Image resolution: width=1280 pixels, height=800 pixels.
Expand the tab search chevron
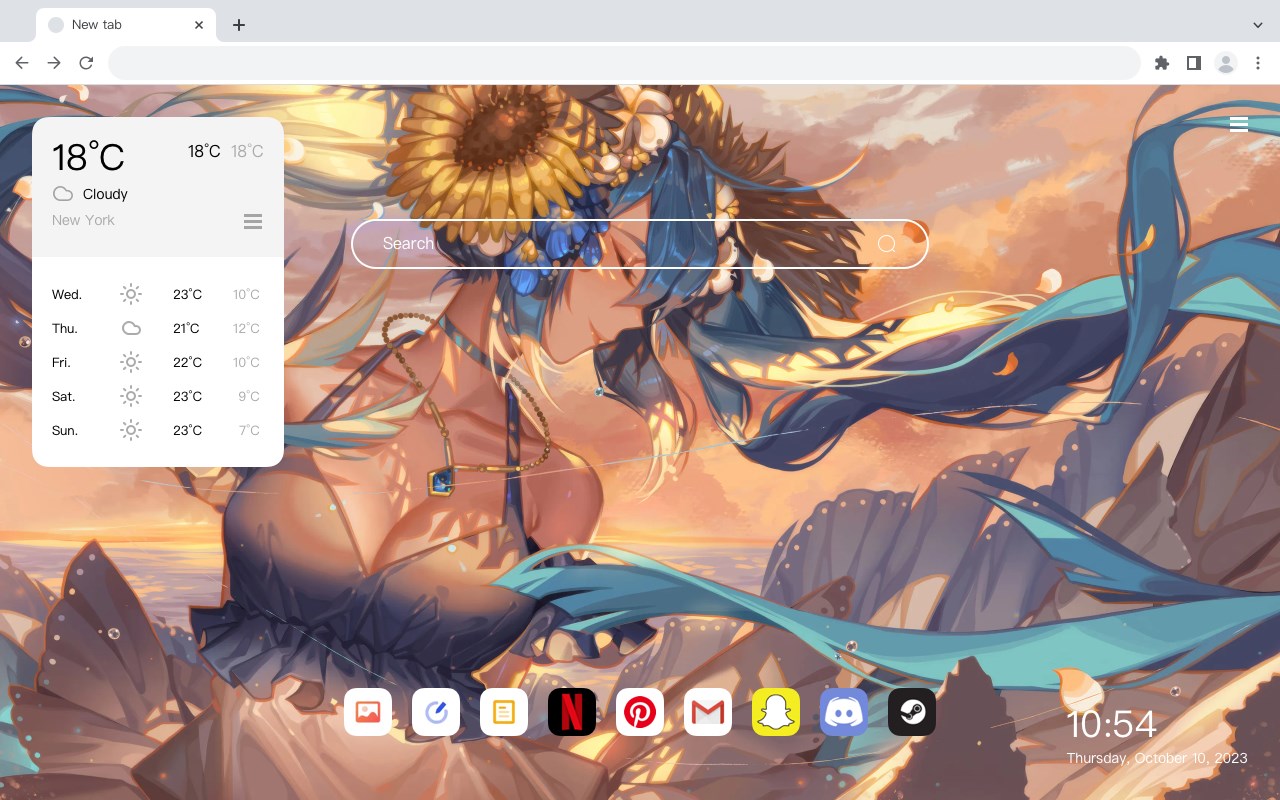point(1258,25)
